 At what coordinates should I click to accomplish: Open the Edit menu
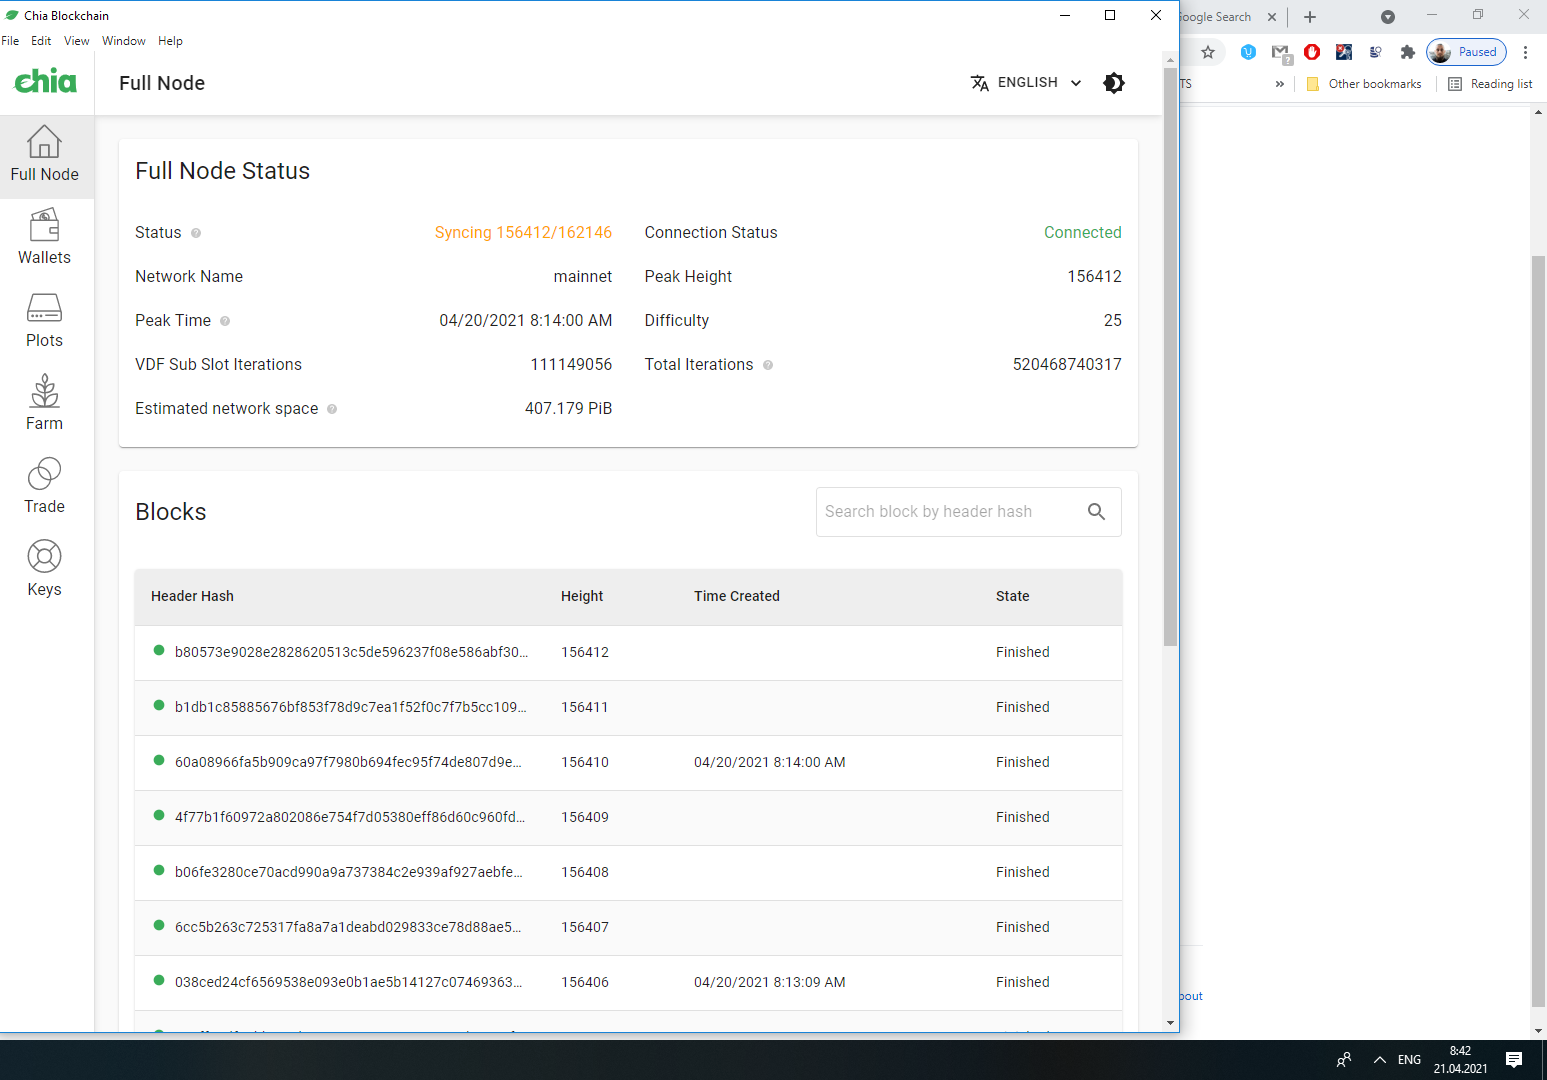pos(41,41)
